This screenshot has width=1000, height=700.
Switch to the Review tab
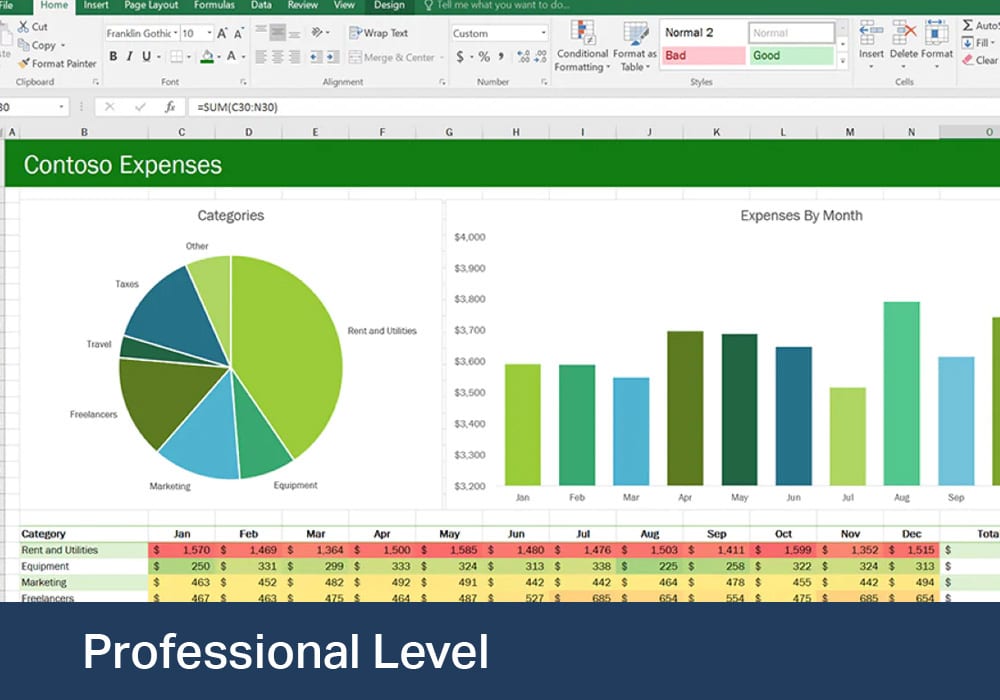pyautogui.click(x=302, y=5)
